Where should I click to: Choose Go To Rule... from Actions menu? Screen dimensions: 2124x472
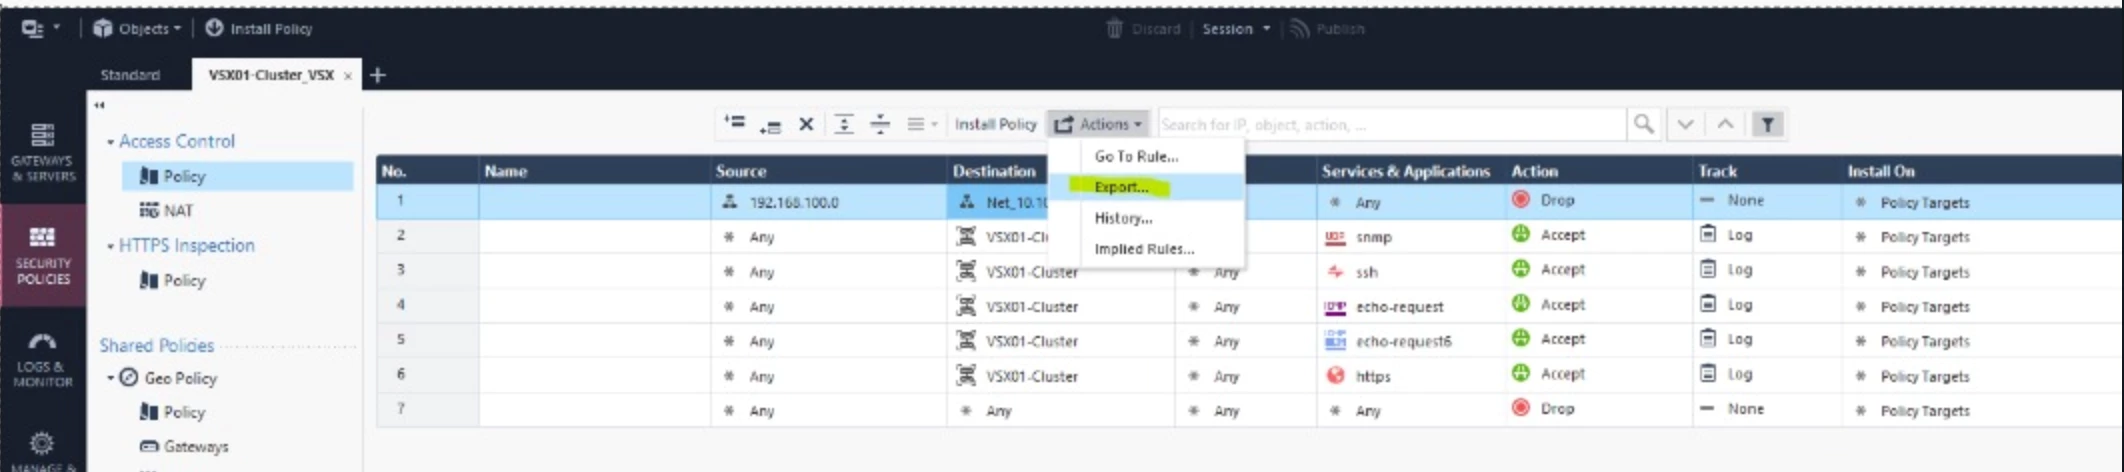1136,156
